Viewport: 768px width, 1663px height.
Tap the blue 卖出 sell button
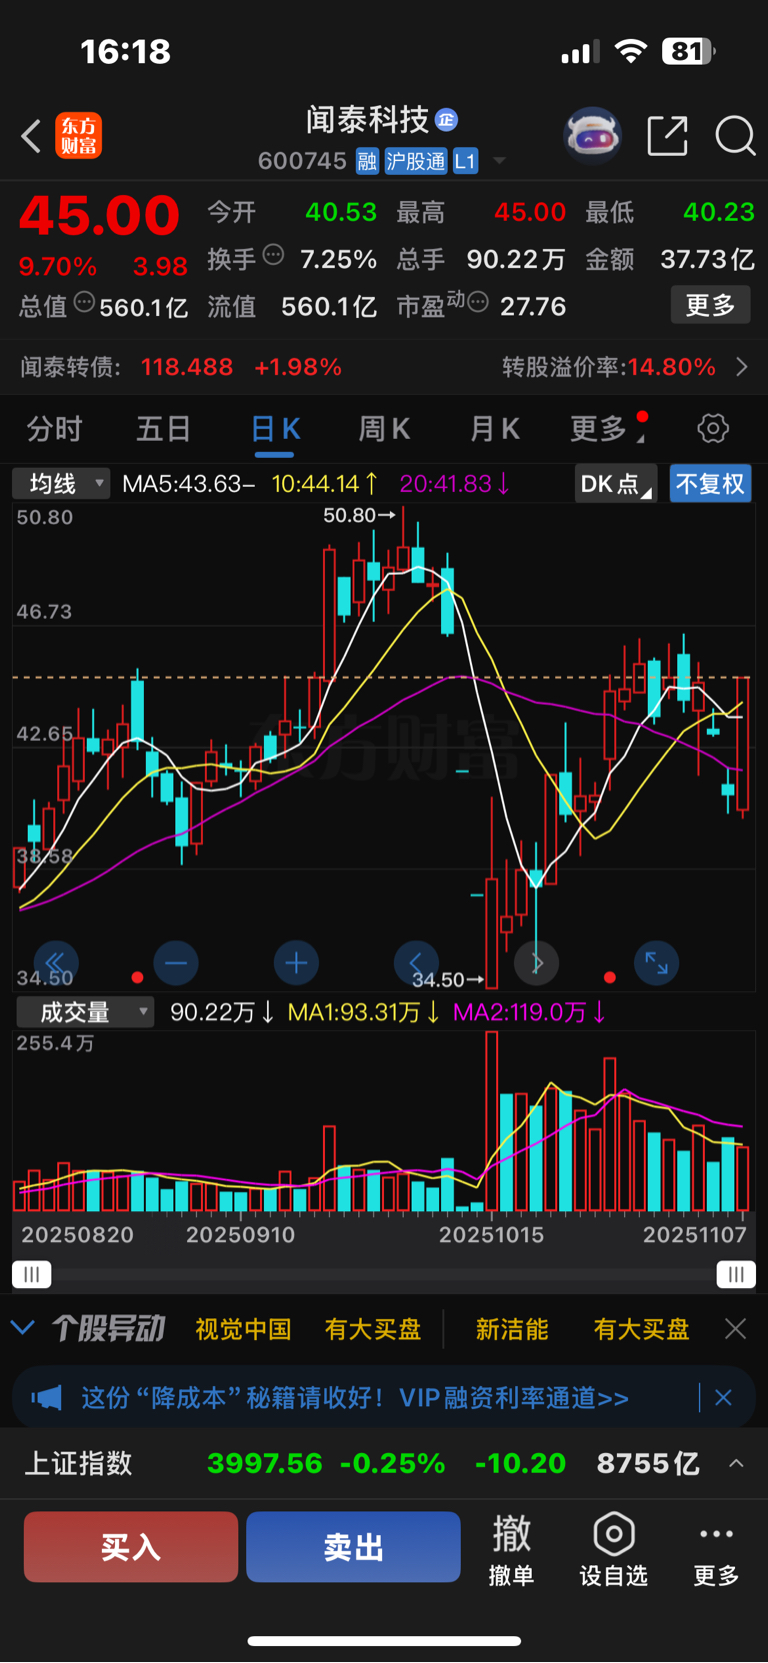click(353, 1547)
